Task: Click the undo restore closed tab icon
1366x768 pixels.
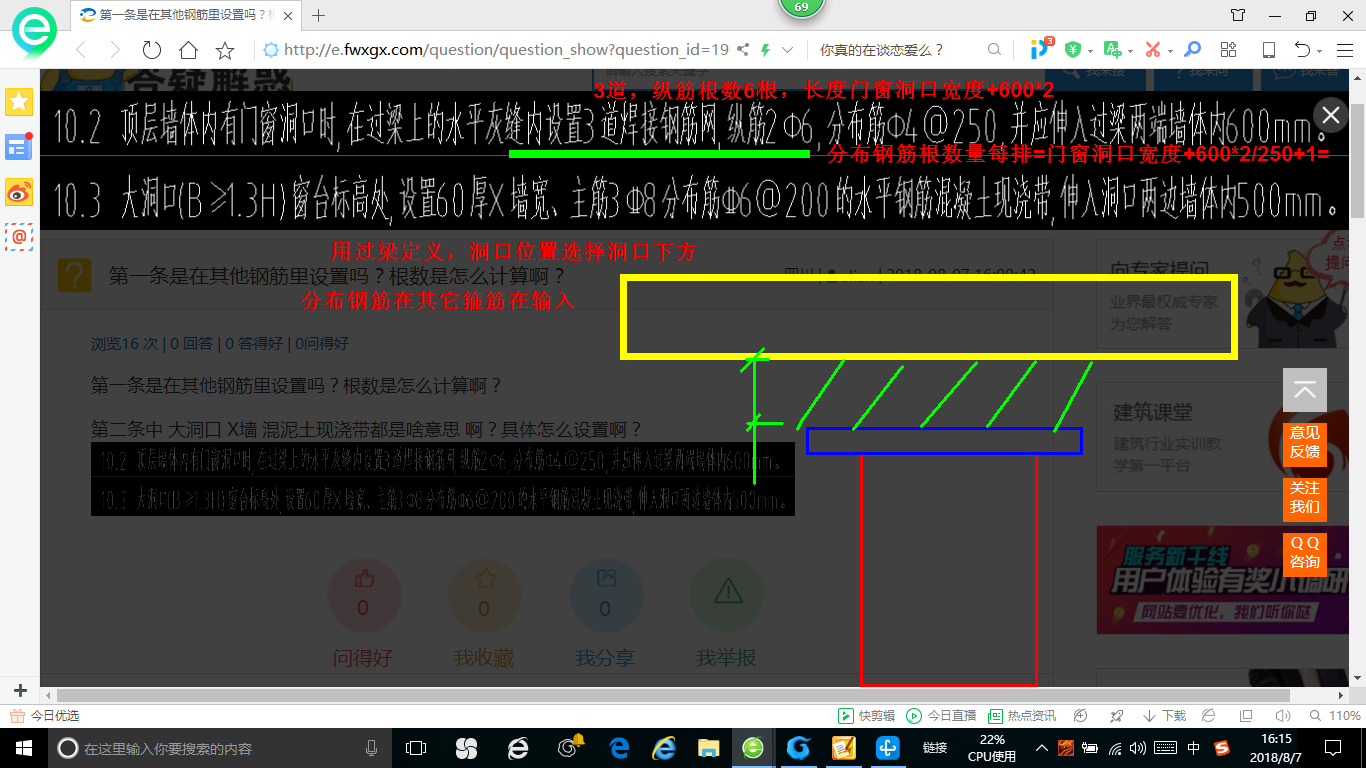Action: point(1302,50)
